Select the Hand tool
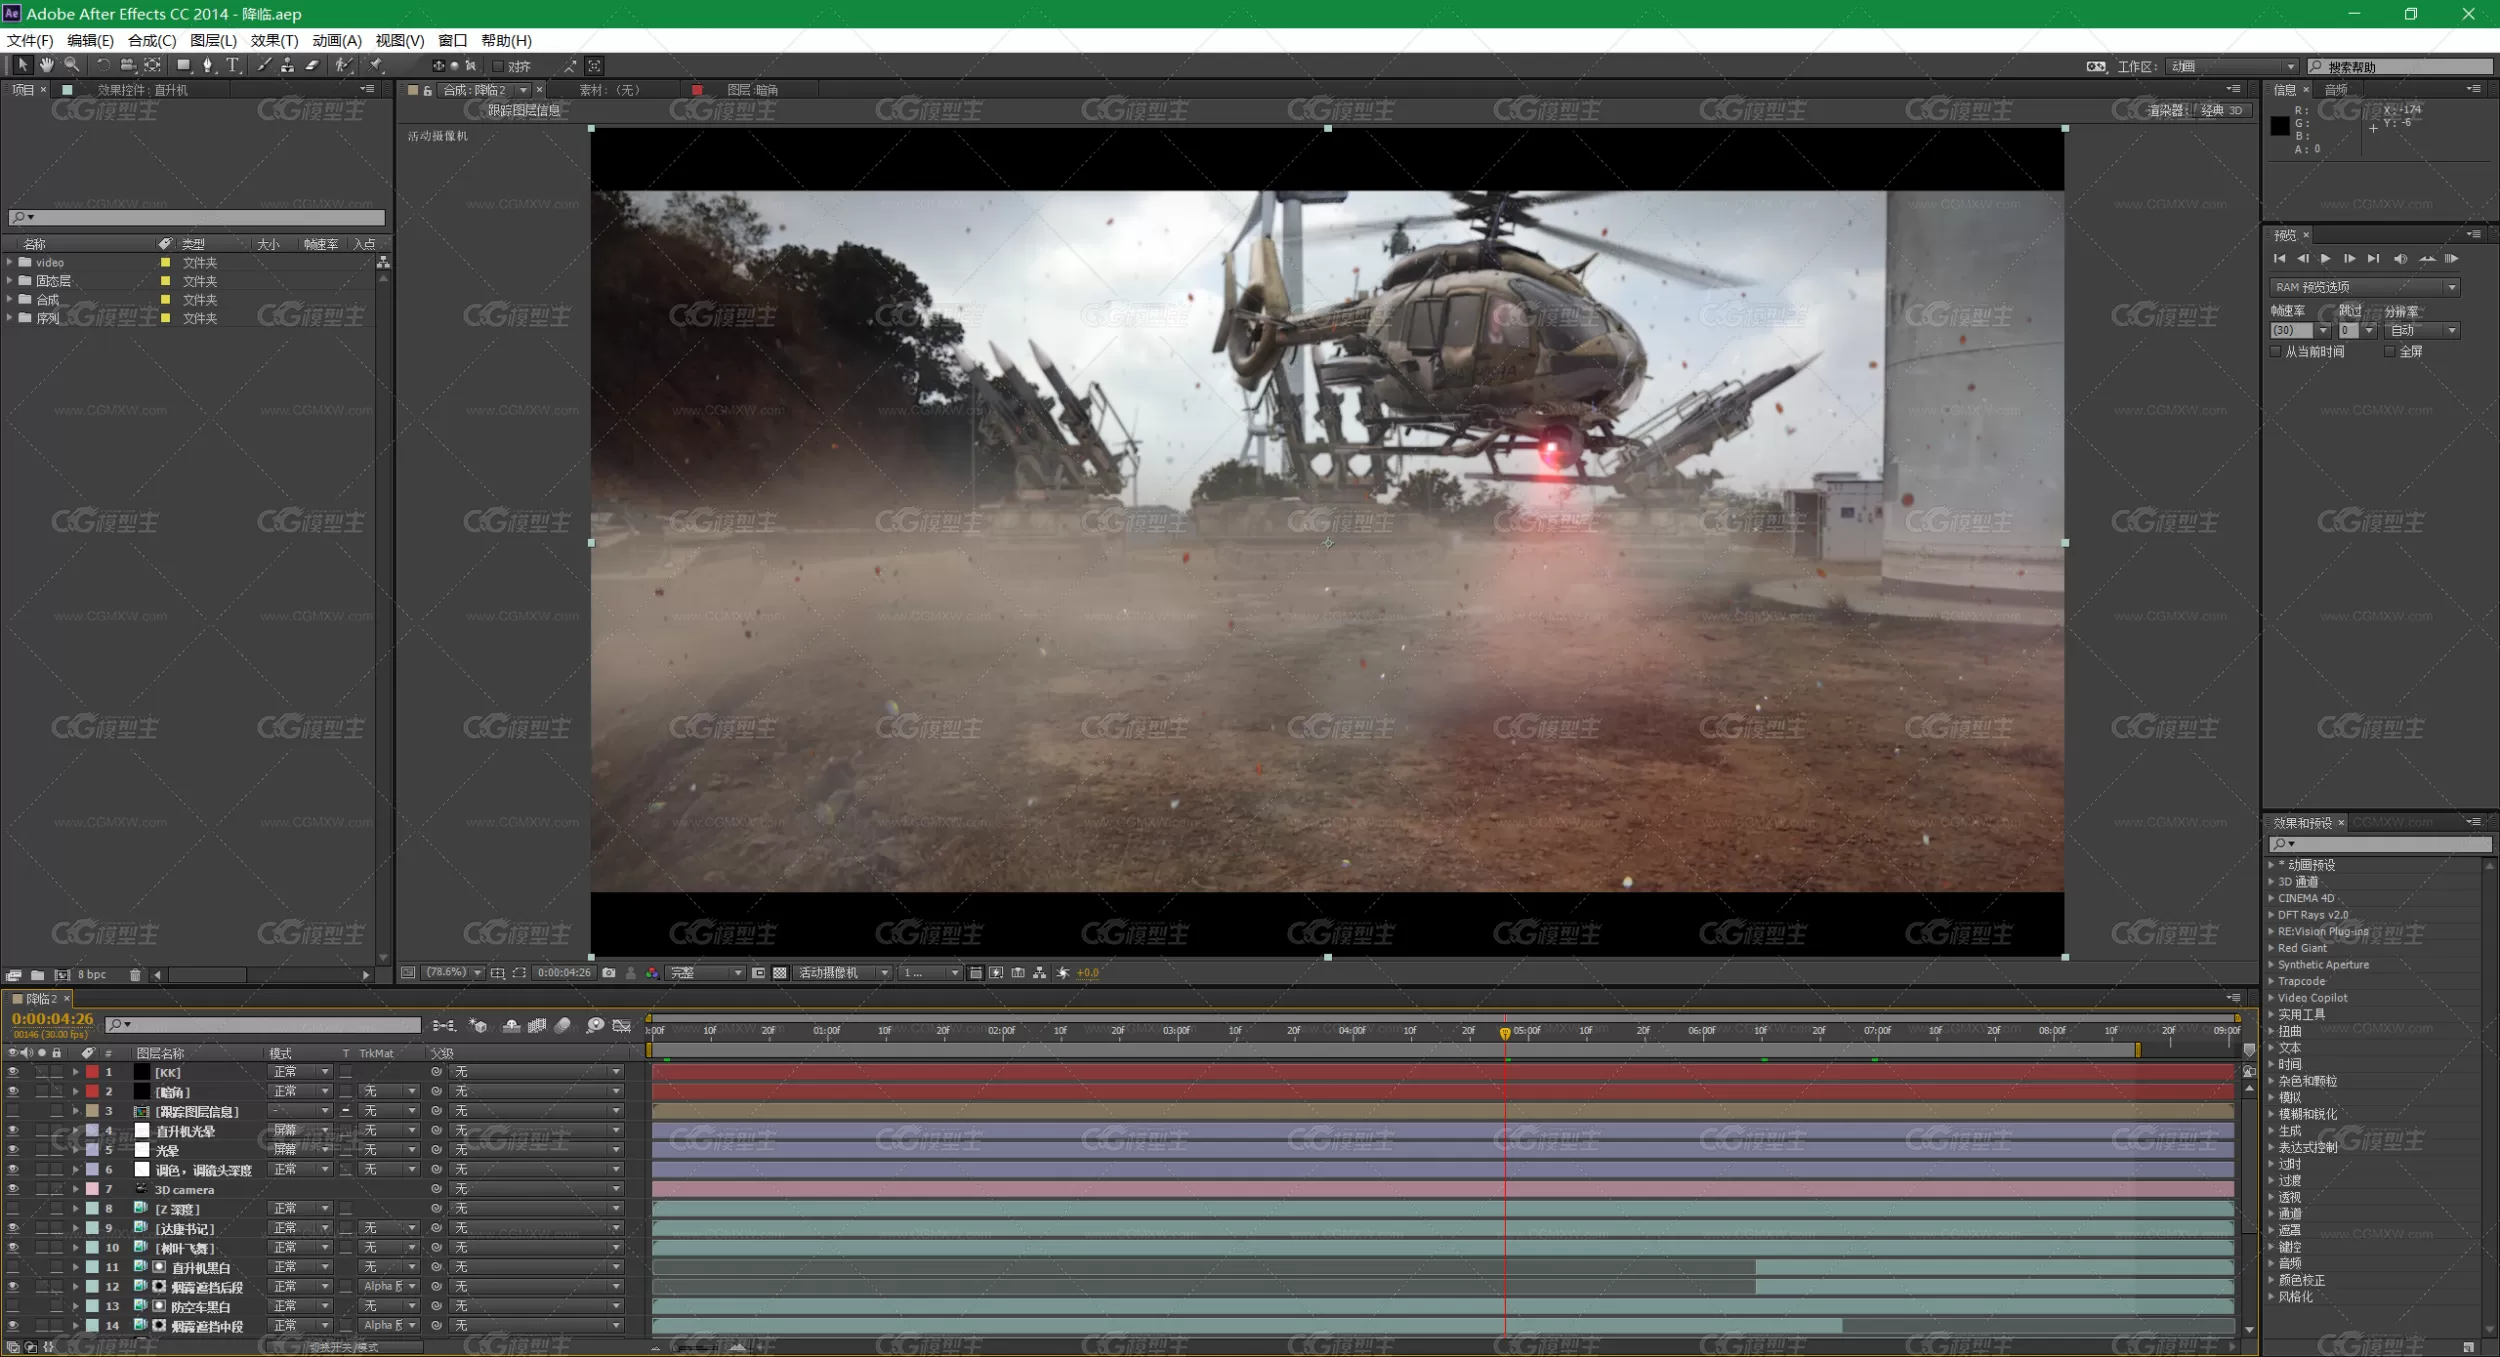The image size is (2500, 1357). (x=46, y=65)
